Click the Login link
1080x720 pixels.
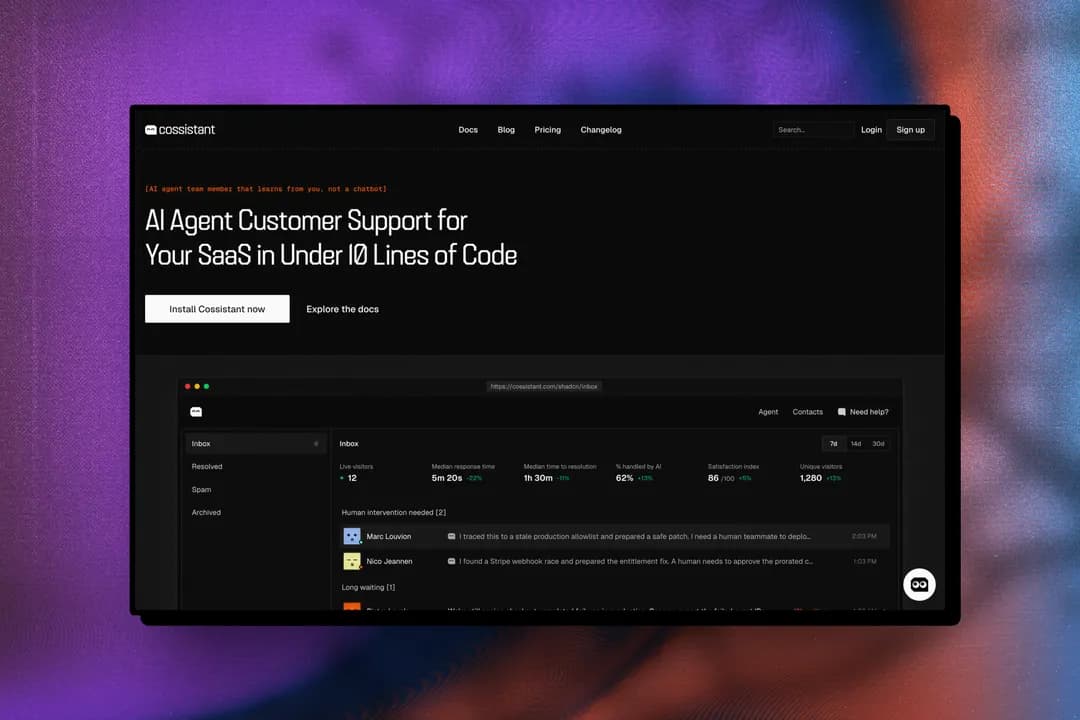[871, 130]
